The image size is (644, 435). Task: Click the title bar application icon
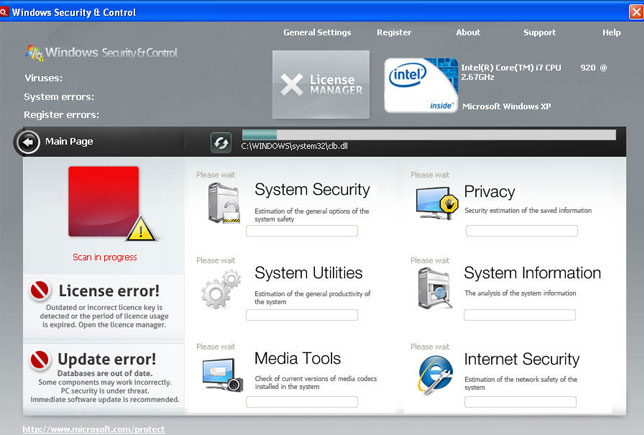point(4,12)
